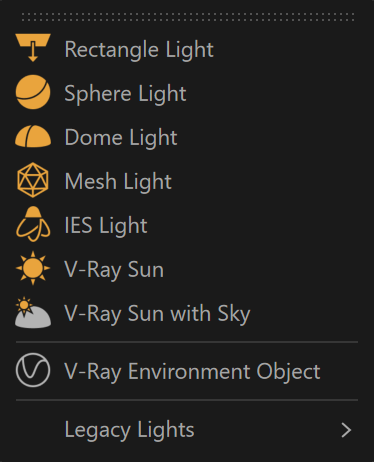Open the Legacy Lights submenu label
The height and width of the screenshot is (462, 374).
click(129, 430)
